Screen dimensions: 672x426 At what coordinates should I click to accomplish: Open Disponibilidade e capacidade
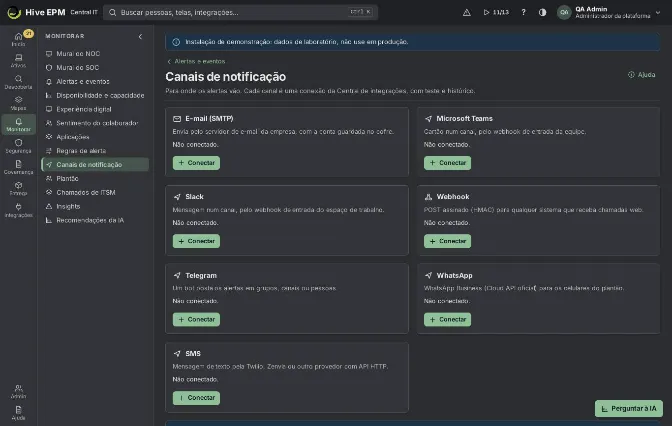[95, 95]
